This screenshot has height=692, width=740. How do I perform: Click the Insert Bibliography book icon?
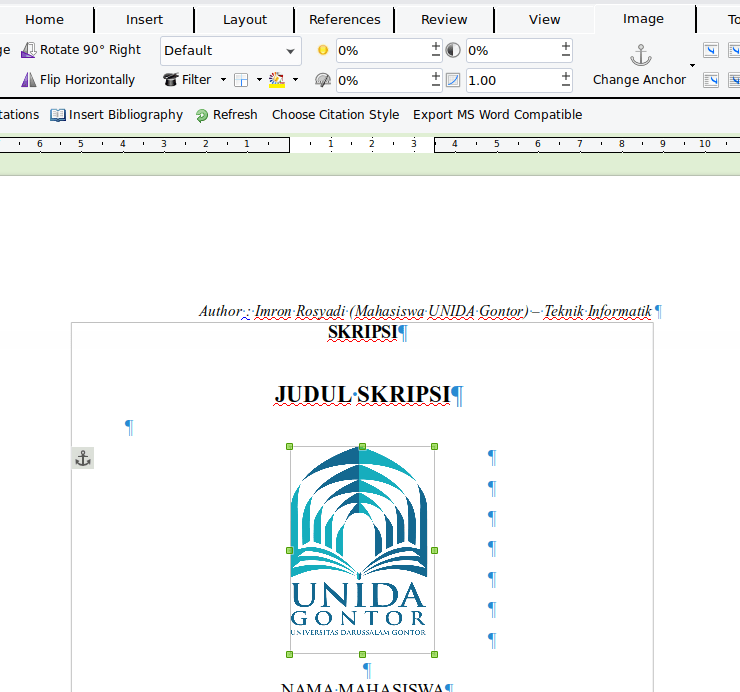(x=58, y=115)
